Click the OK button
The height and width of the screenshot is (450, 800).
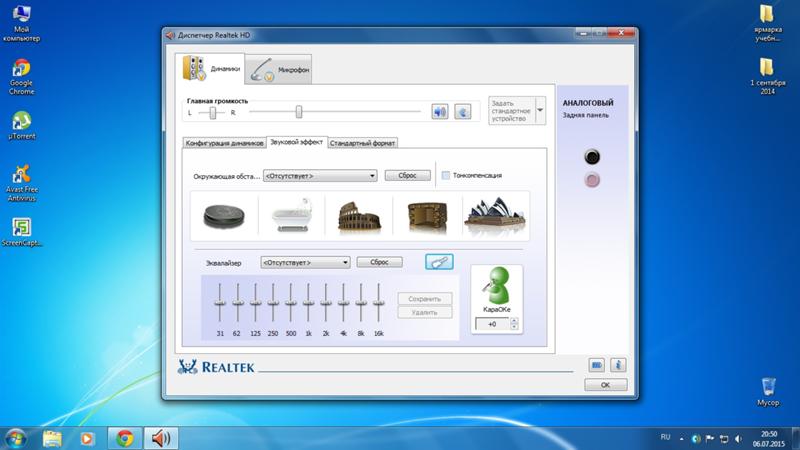pos(606,385)
